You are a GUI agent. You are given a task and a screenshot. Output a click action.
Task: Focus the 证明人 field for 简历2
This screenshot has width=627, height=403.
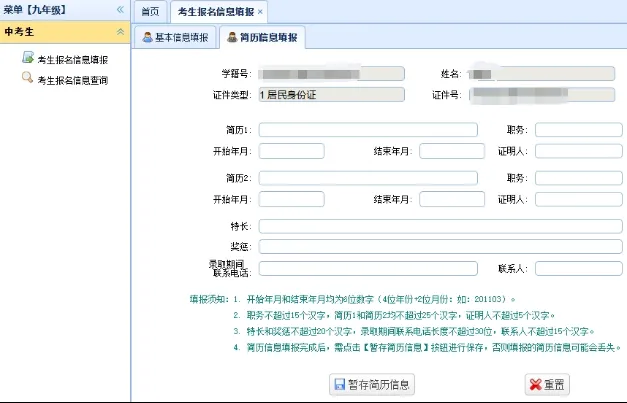[579, 199]
